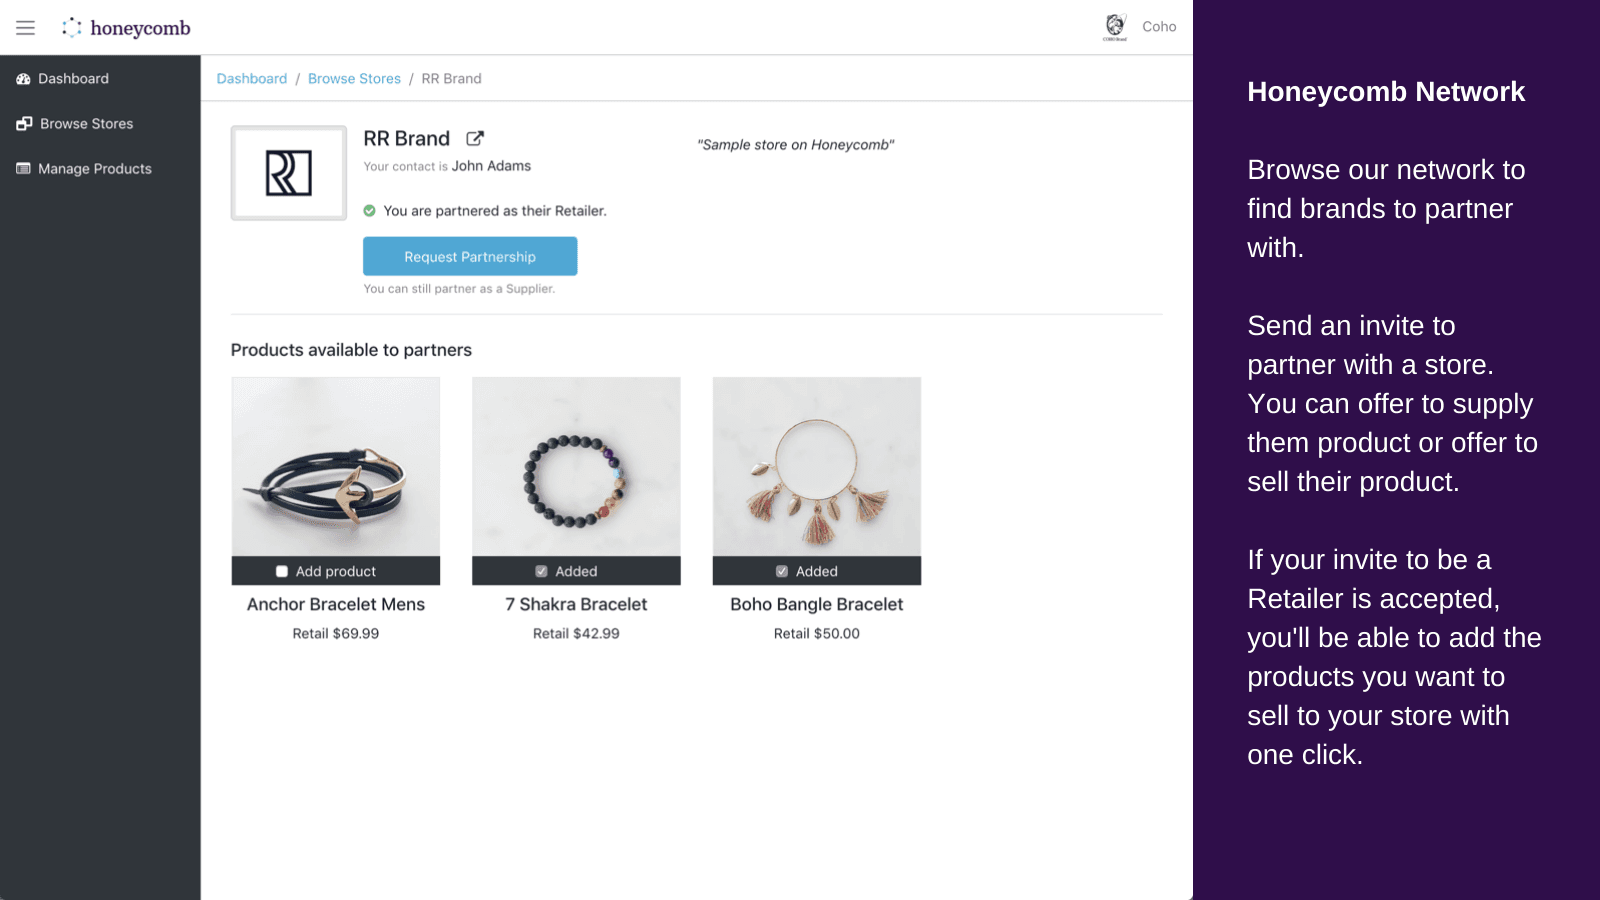Screen dimensions: 1600x900
Task: Select the Dashboard speedometer icon in sidebar
Action: coord(23,78)
